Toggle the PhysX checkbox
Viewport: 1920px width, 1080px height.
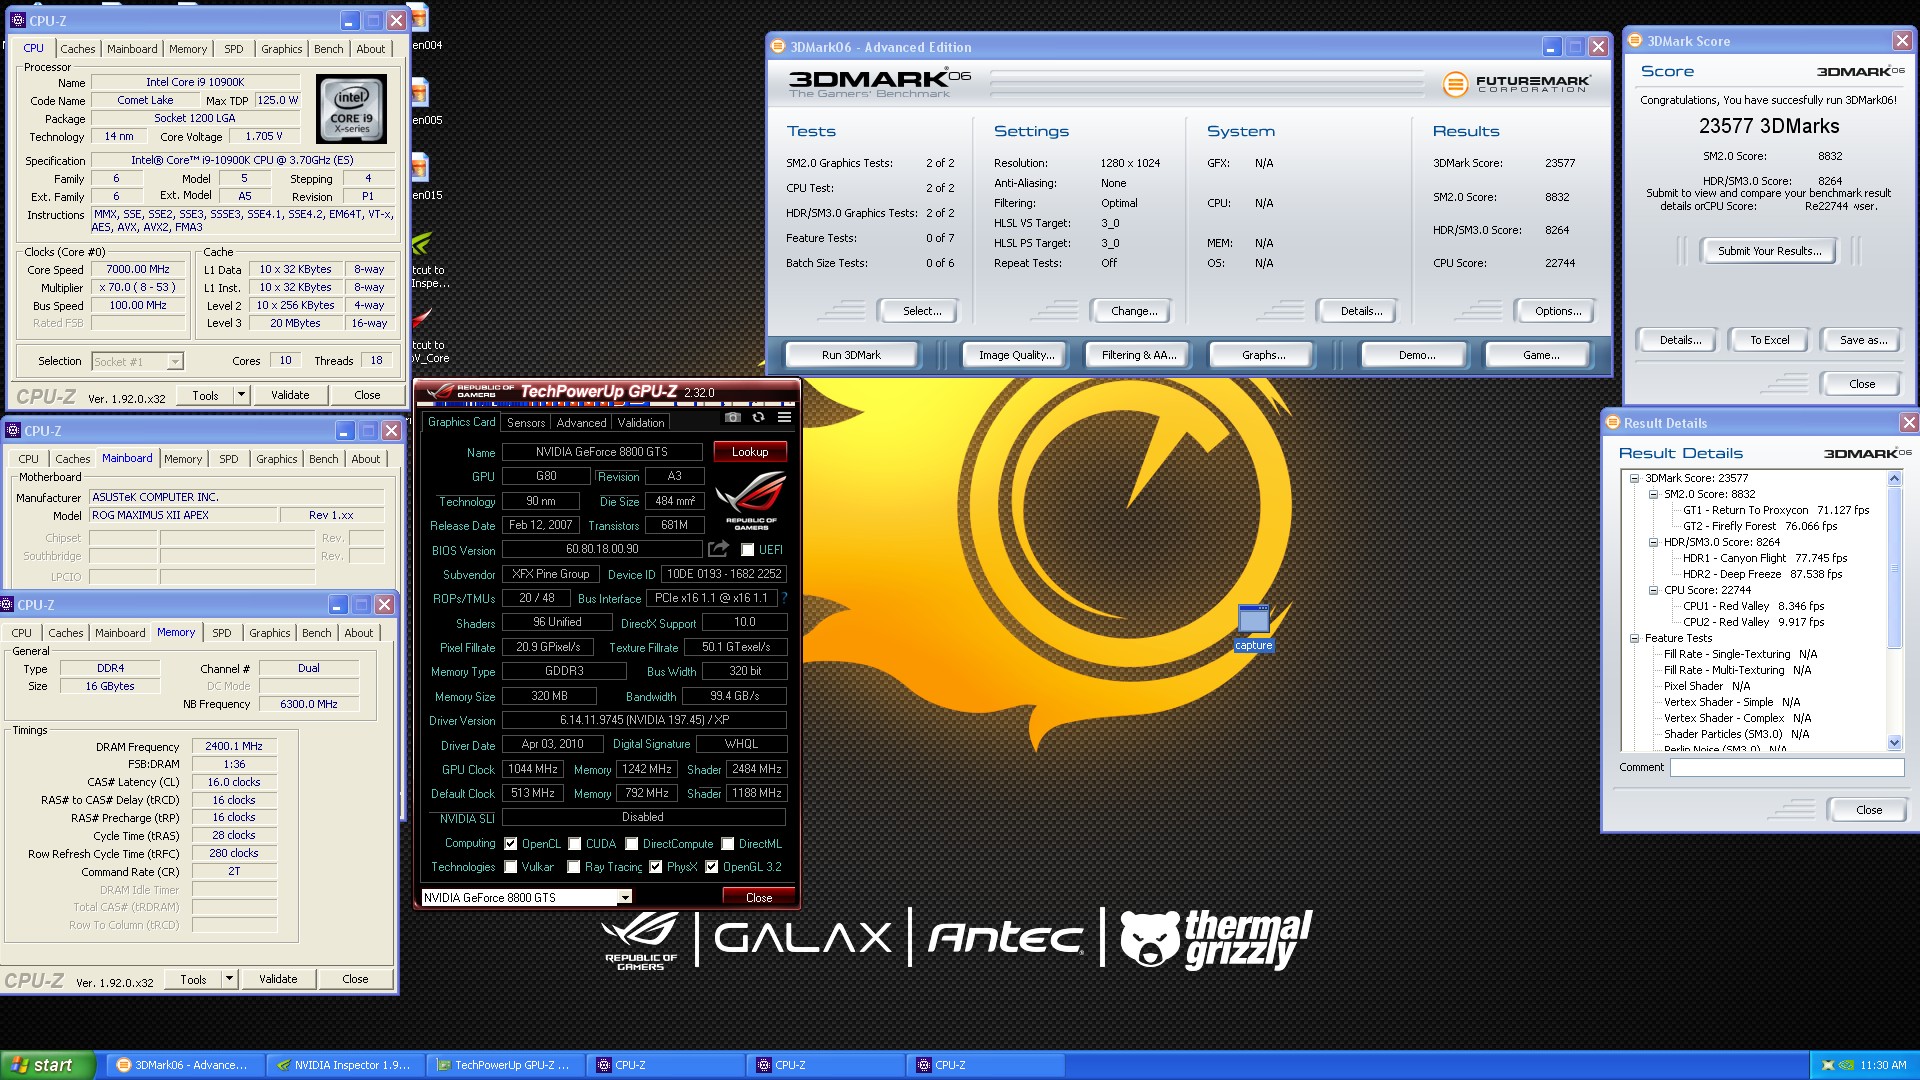click(656, 867)
